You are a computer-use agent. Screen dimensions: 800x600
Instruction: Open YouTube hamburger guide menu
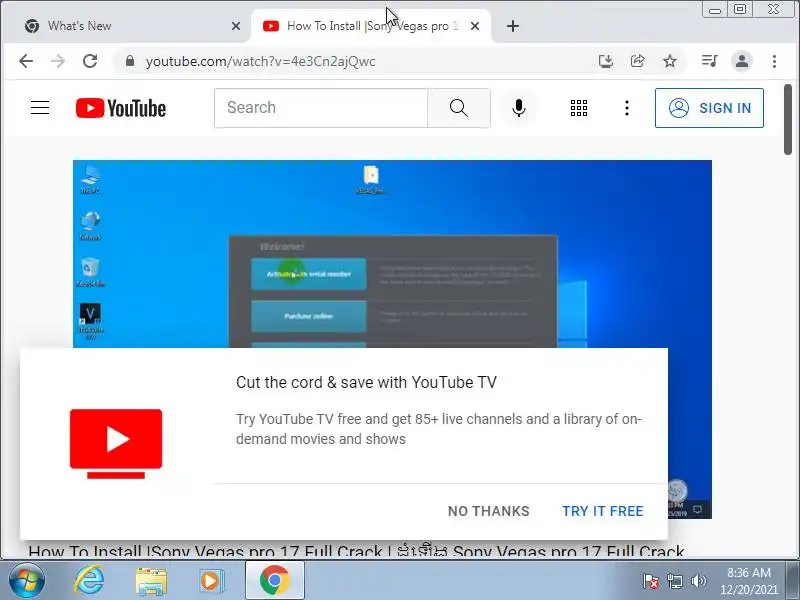click(x=40, y=108)
